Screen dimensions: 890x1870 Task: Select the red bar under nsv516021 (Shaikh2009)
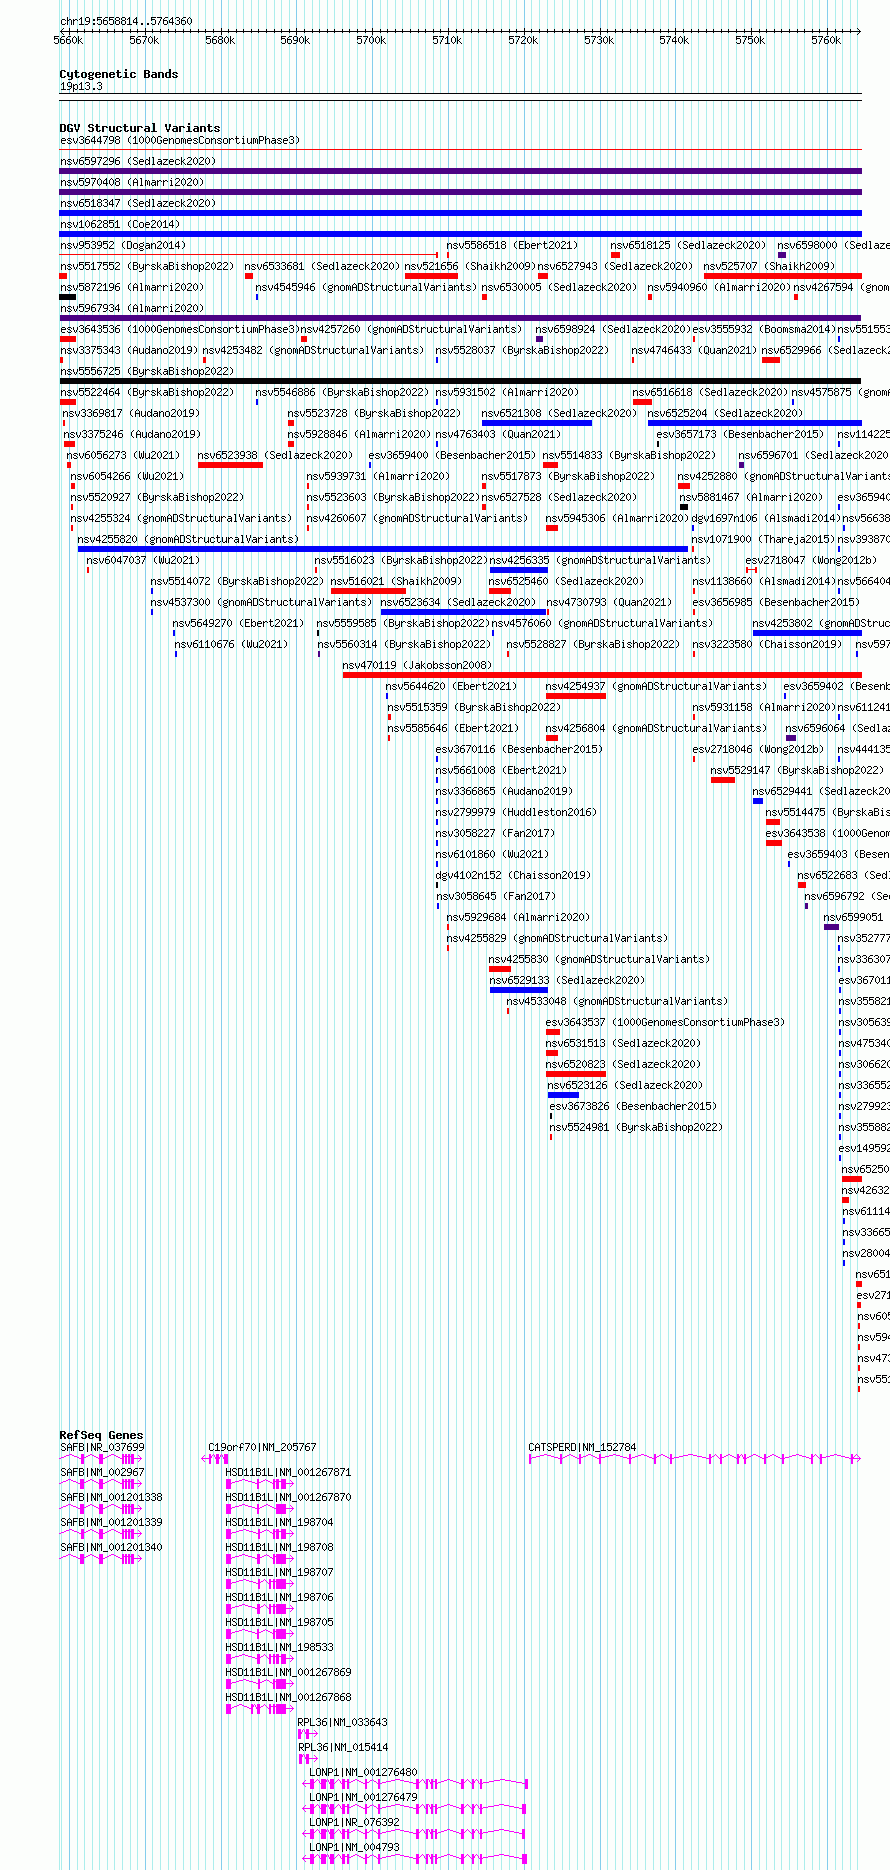coord(368,591)
